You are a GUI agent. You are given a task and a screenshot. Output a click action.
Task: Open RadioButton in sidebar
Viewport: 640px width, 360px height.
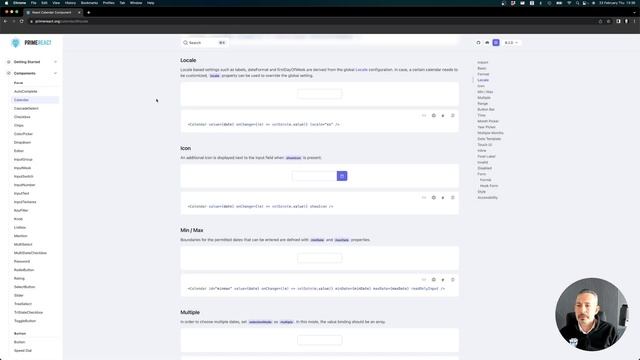[24, 270]
